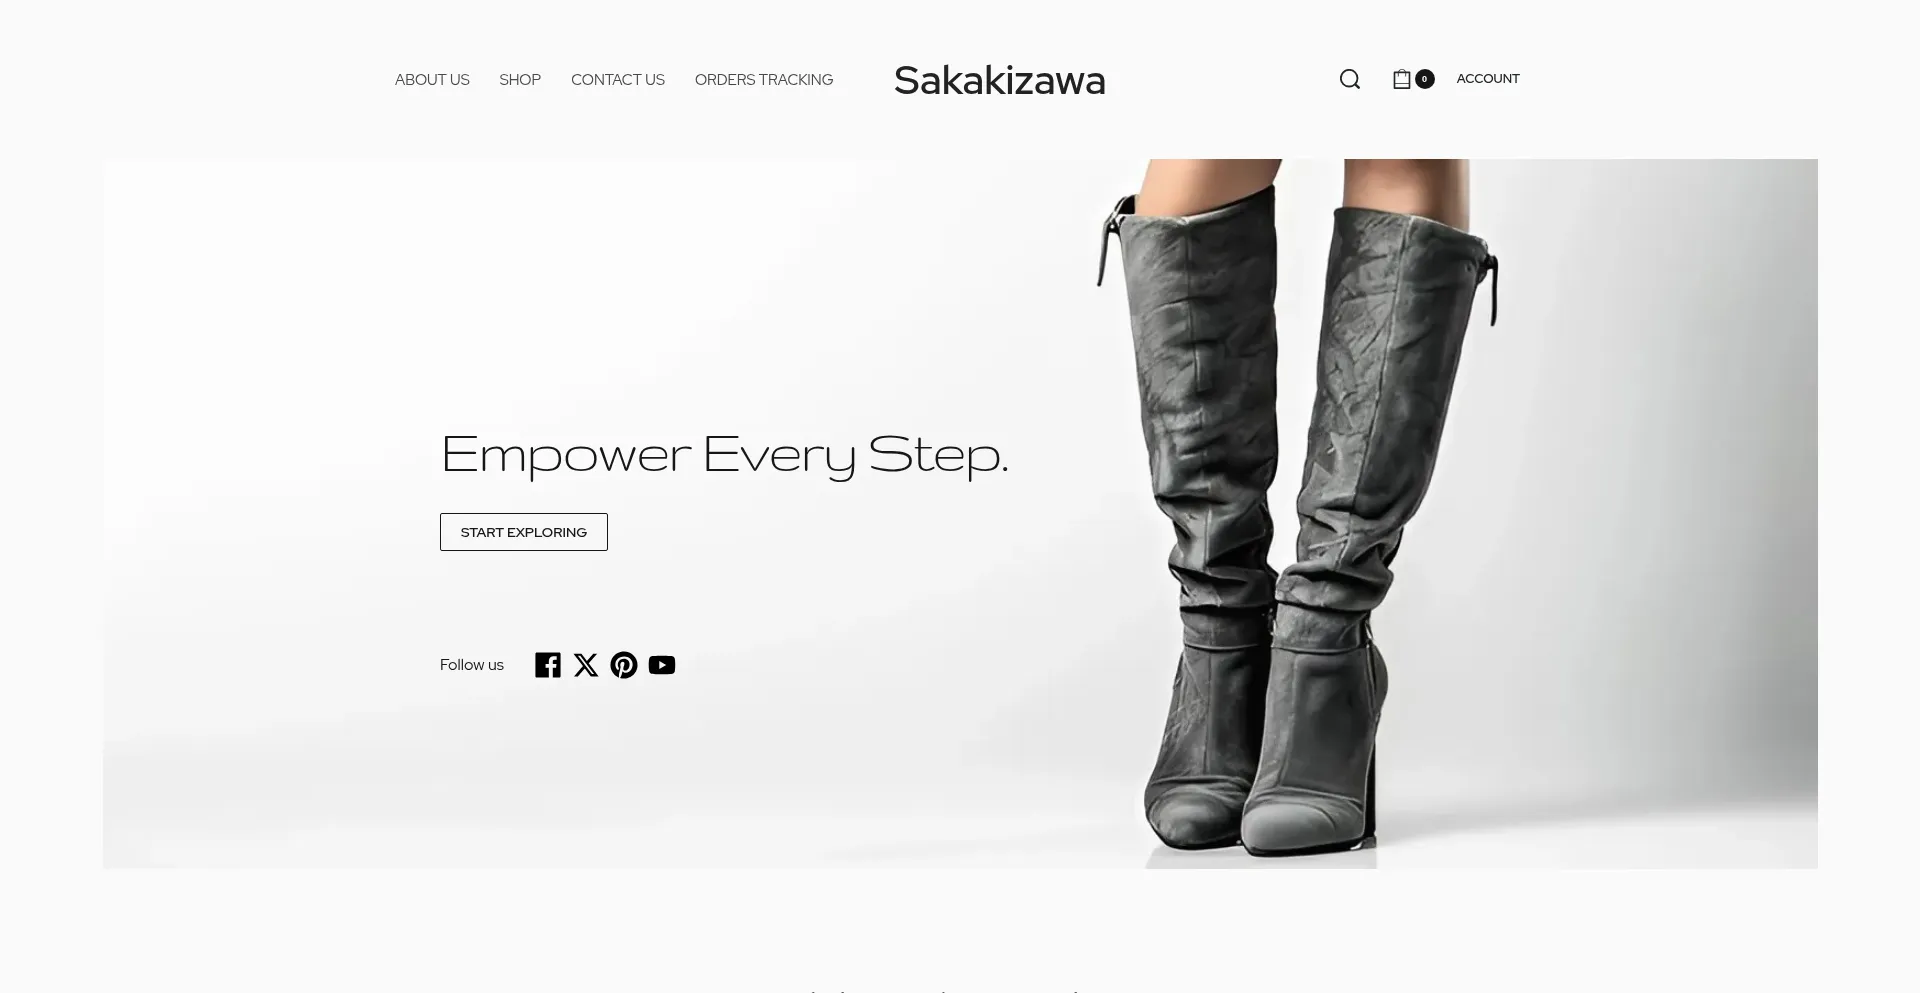Viewport: 1920px width, 993px height.
Task: Select Contact Us in navigation
Action: [x=618, y=80]
